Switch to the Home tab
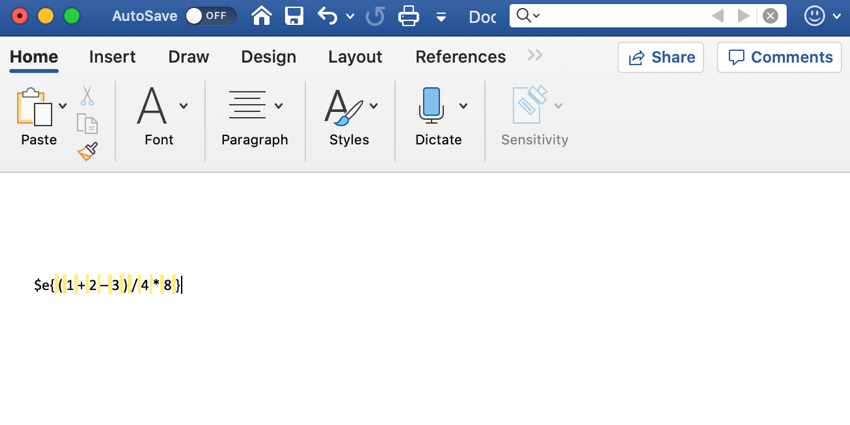Screen dimensions: 850x425 click(x=34, y=57)
